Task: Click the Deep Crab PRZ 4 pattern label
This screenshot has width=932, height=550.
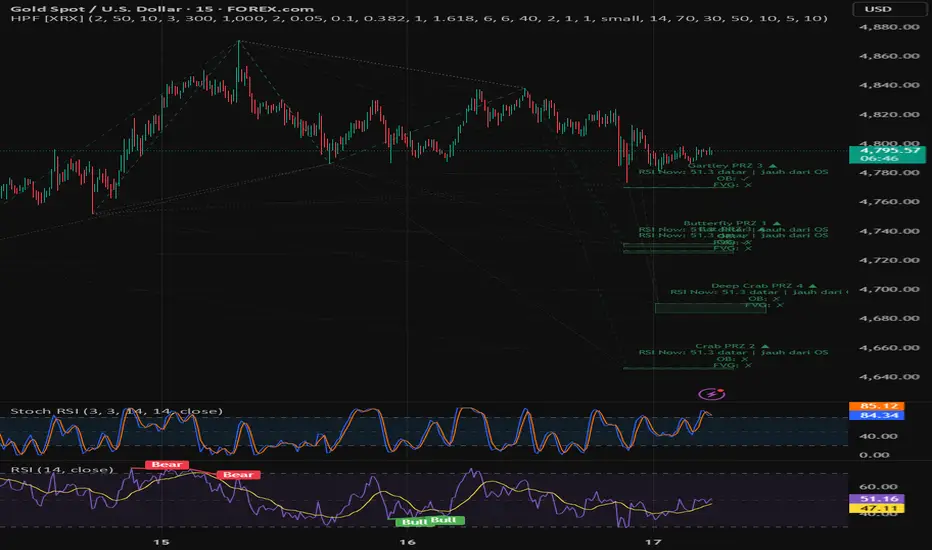Action: (x=764, y=285)
